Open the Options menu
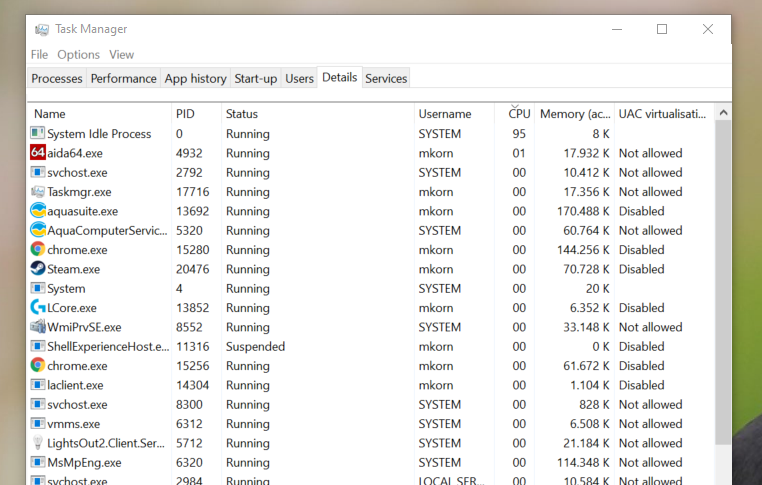Screen dimensions: 762x485 (78, 54)
